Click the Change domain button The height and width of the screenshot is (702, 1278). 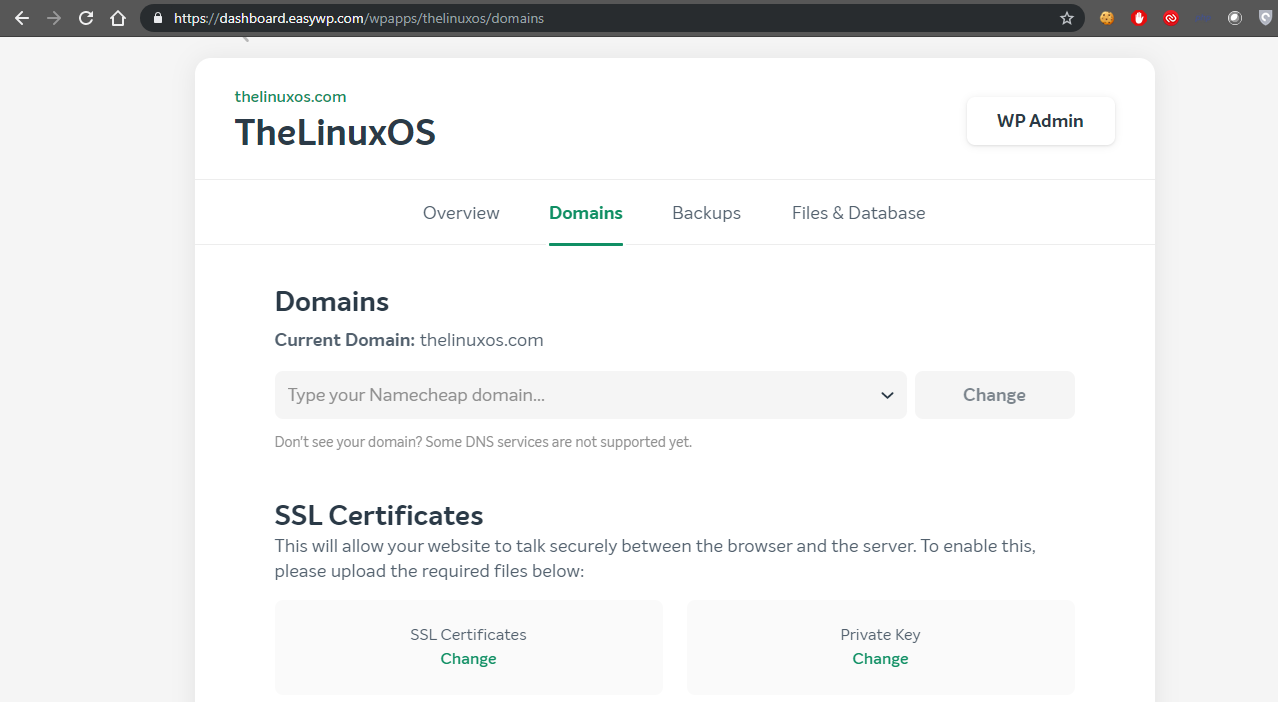pos(994,395)
